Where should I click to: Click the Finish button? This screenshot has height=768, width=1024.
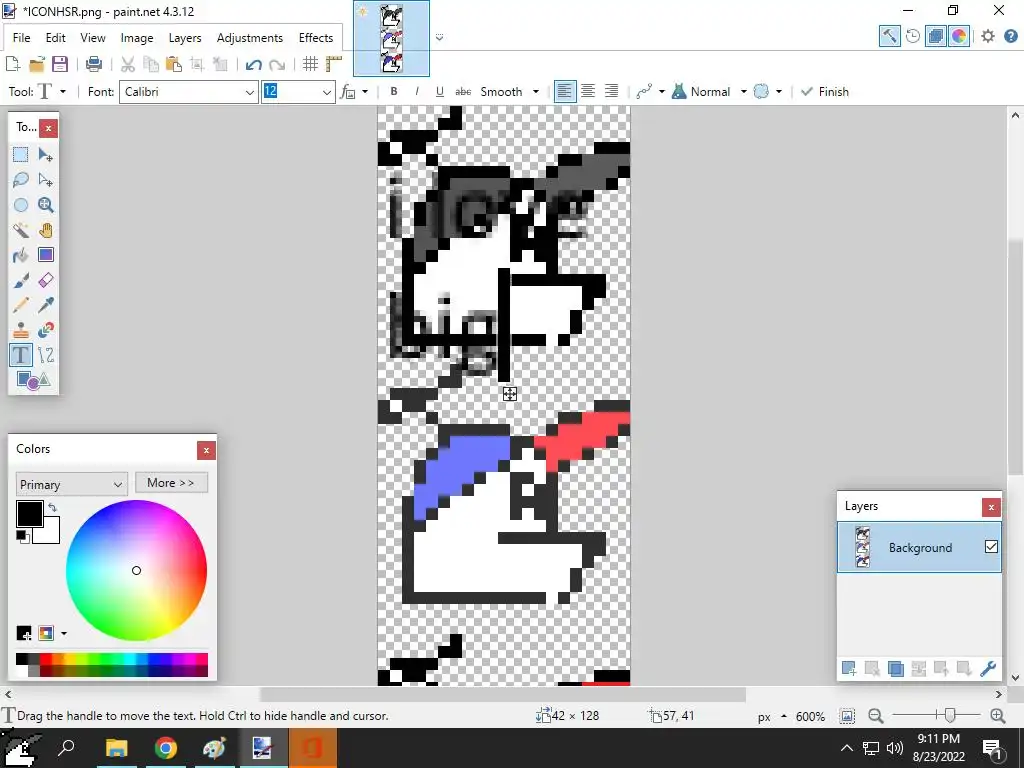click(825, 91)
